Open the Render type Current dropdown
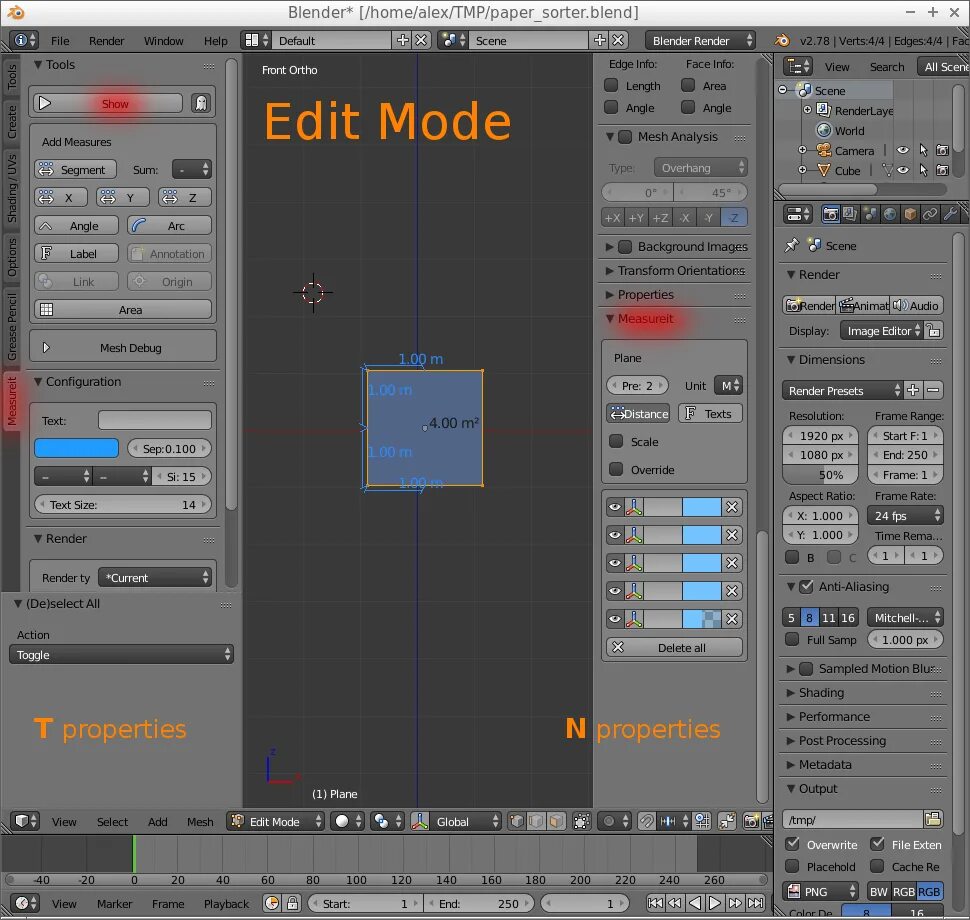970x920 pixels. click(155, 578)
